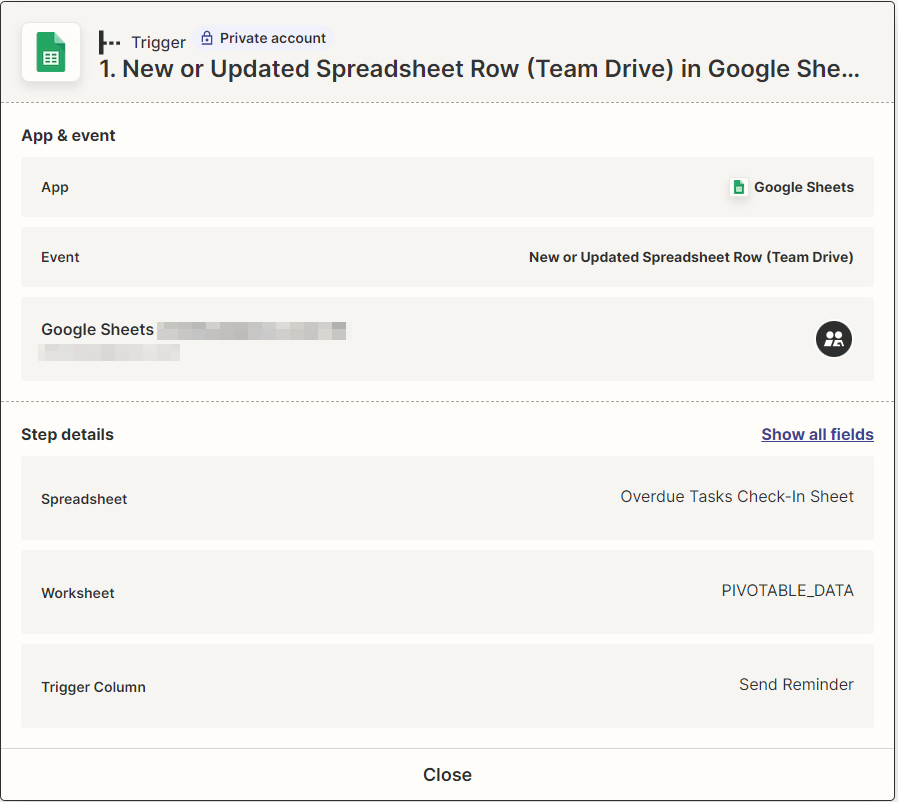Click the App row label
Screen dimensions: 898x802
(55, 187)
